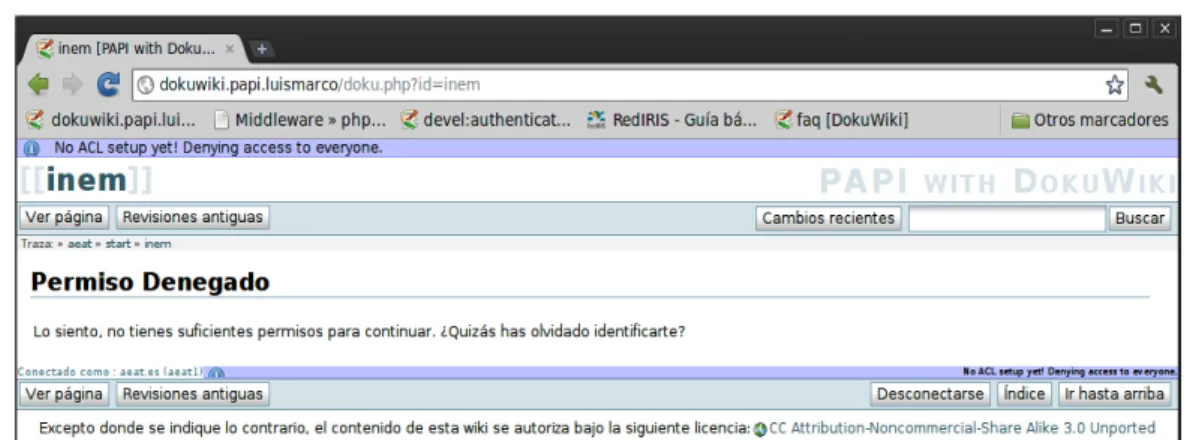The width and height of the screenshot is (1190, 440).
Task: Open inem in breadcrumb trail
Action: tap(158, 244)
